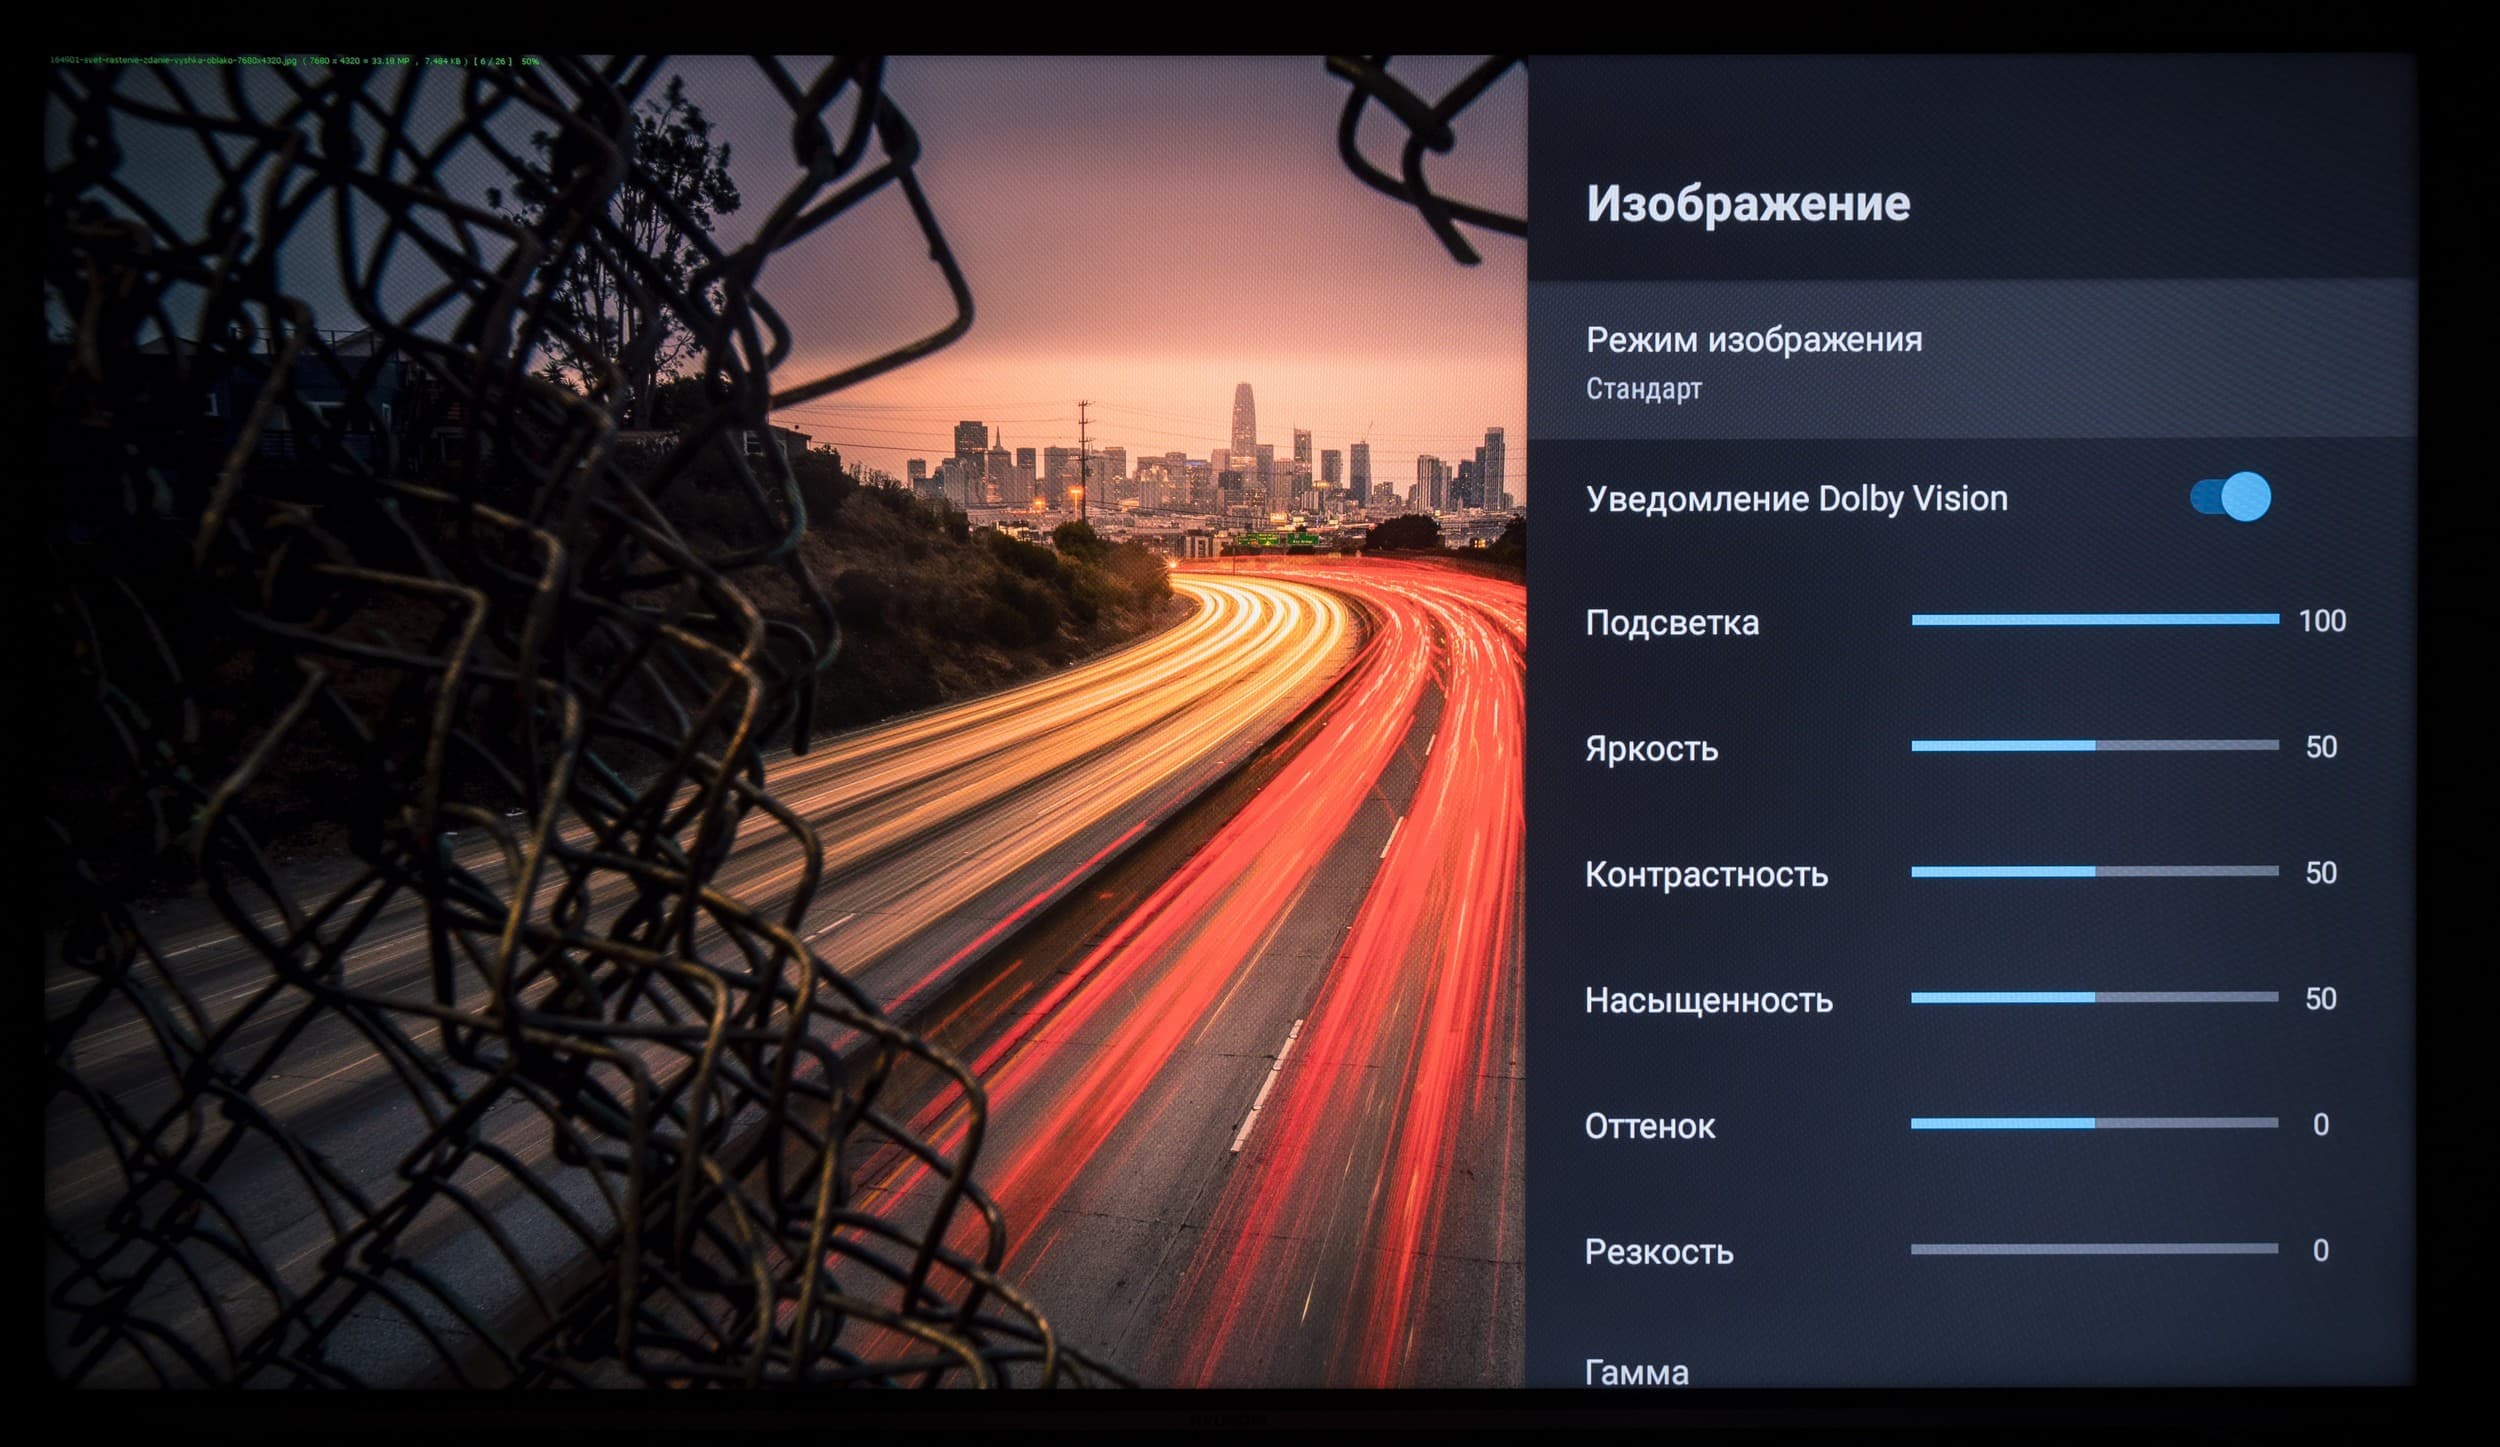Select the Уведомление Dolby Vision label
The image size is (2500, 1447).
pos(1796,498)
